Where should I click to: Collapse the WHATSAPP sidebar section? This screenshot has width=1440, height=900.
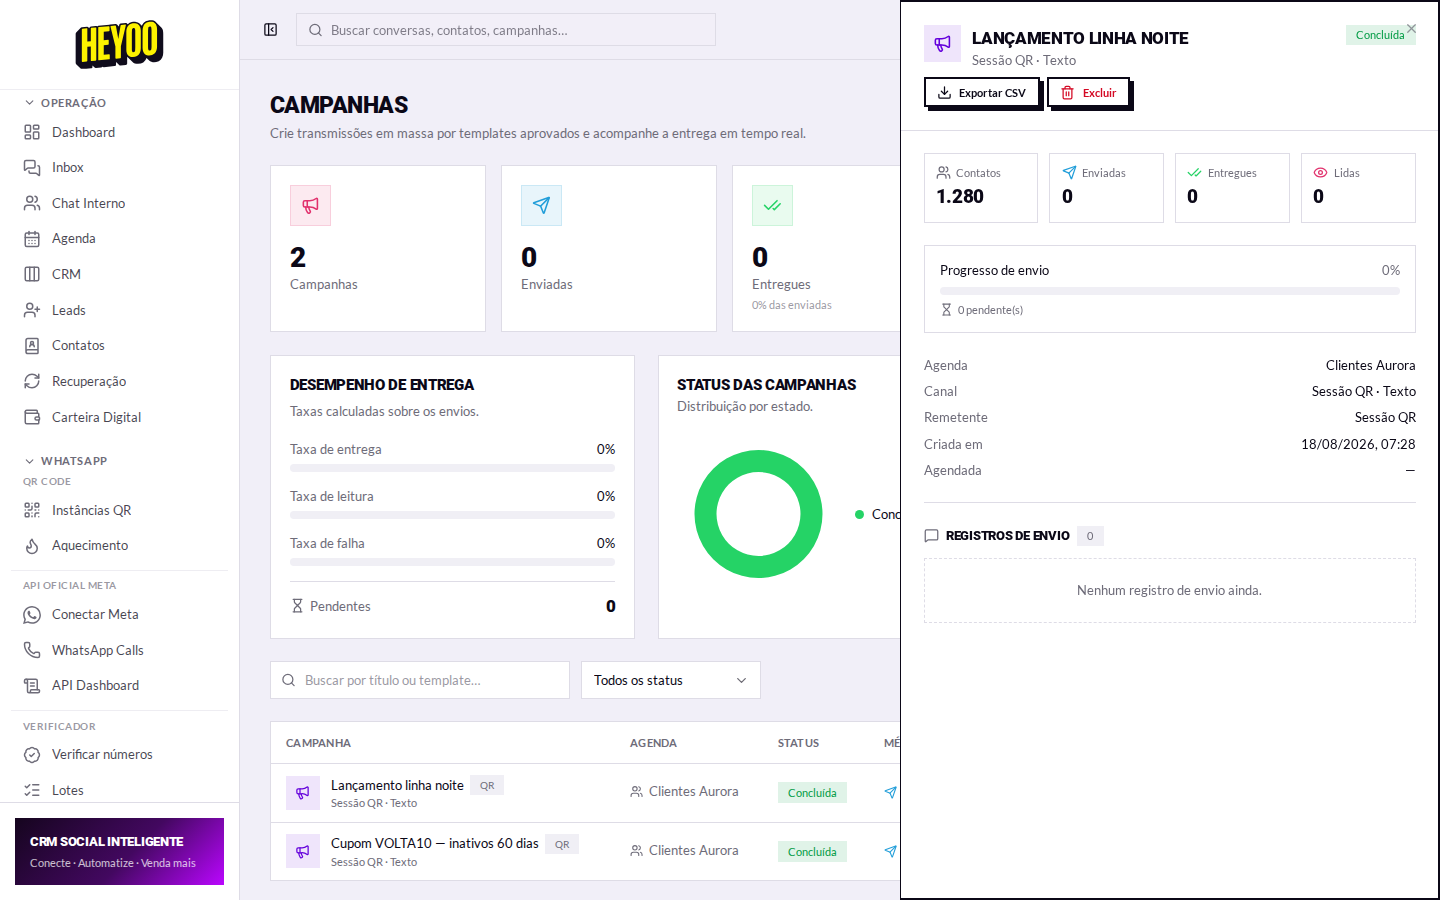tap(65, 461)
